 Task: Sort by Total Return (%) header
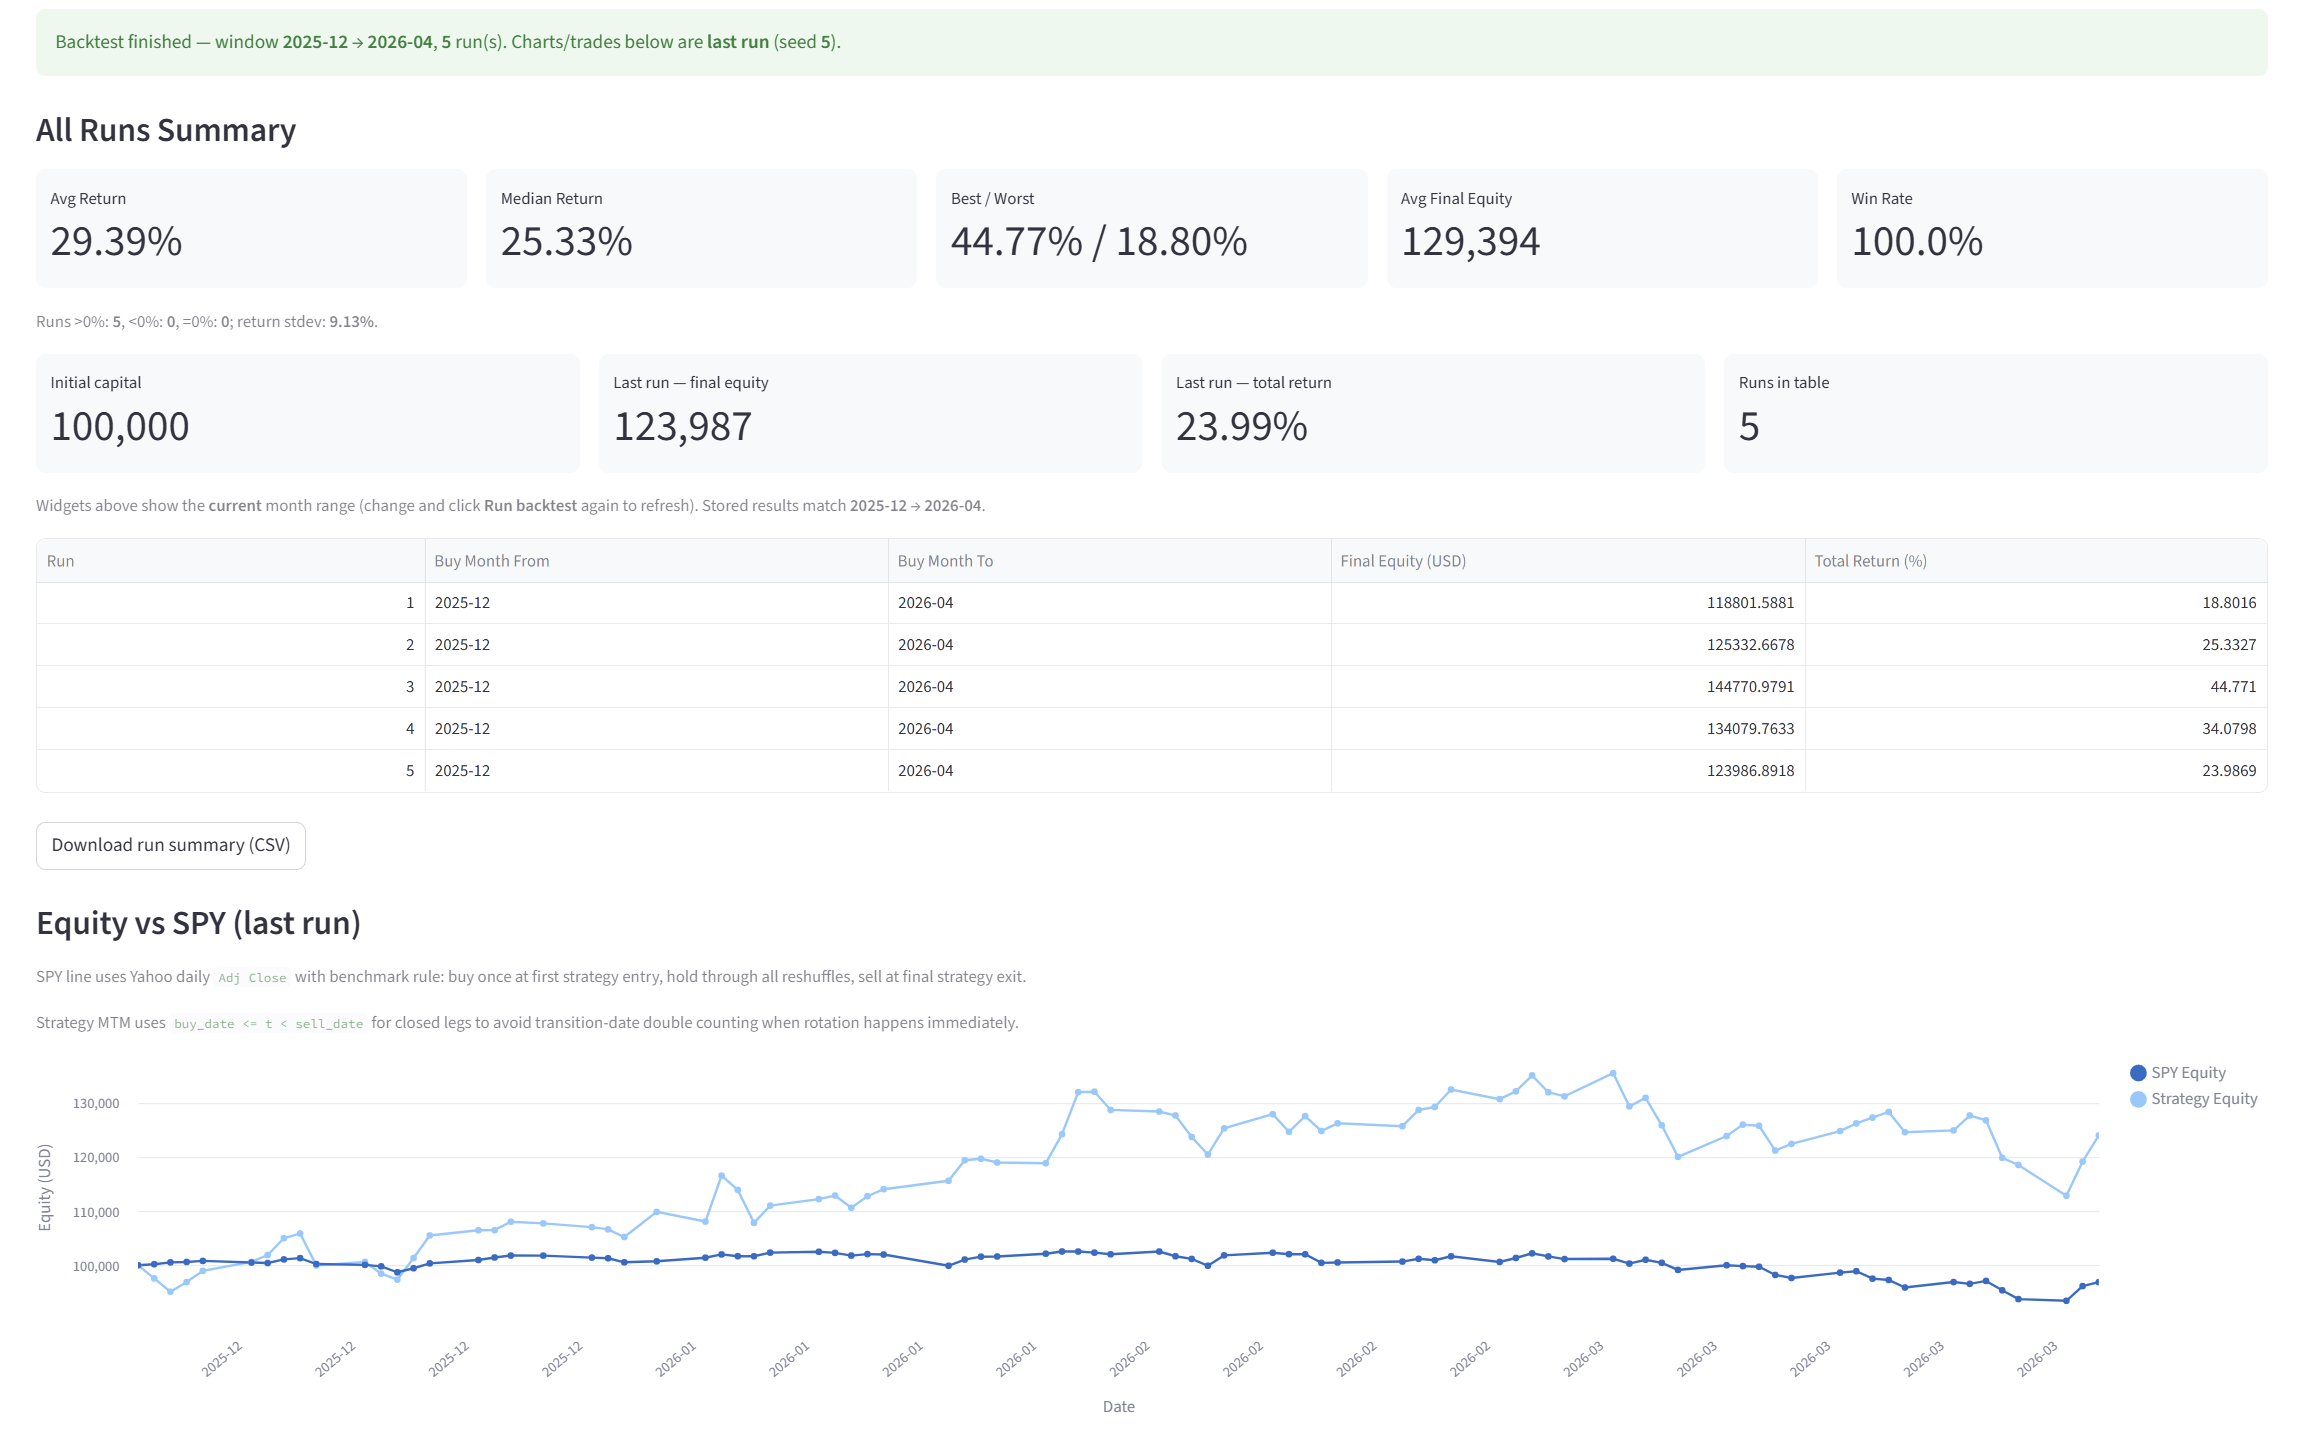pos(1870,561)
